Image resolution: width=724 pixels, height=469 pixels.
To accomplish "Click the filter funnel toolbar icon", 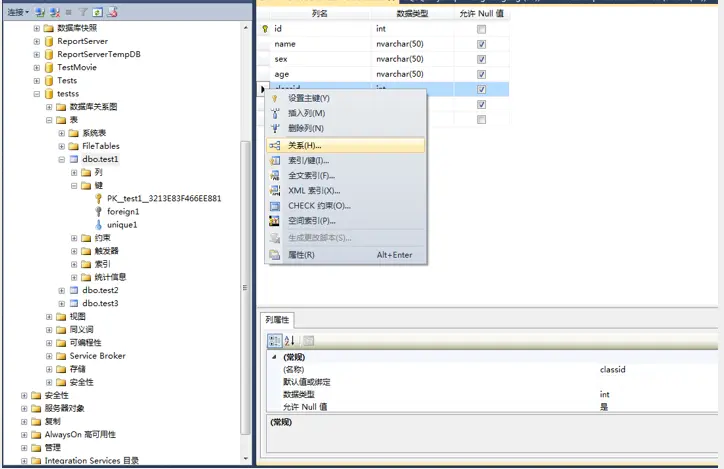I will tap(83, 12).
